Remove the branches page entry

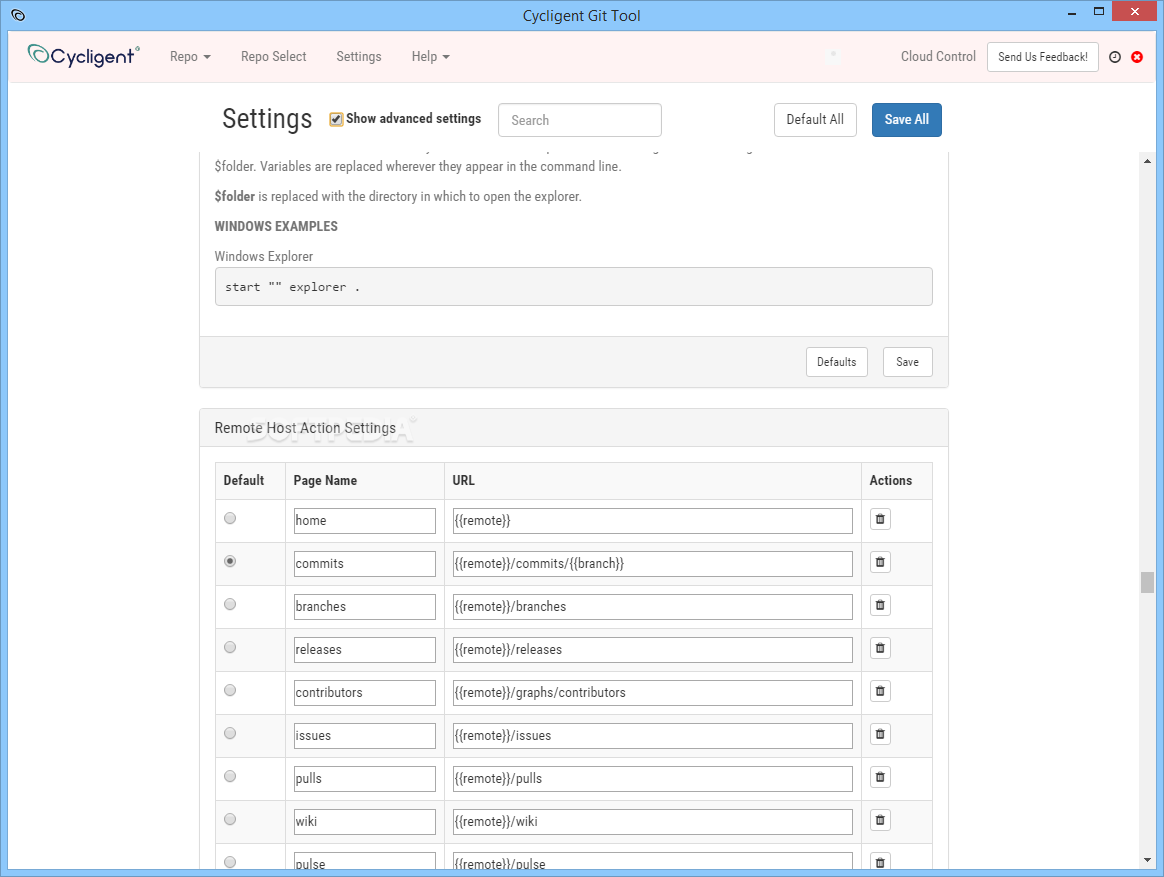click(880, 605)
